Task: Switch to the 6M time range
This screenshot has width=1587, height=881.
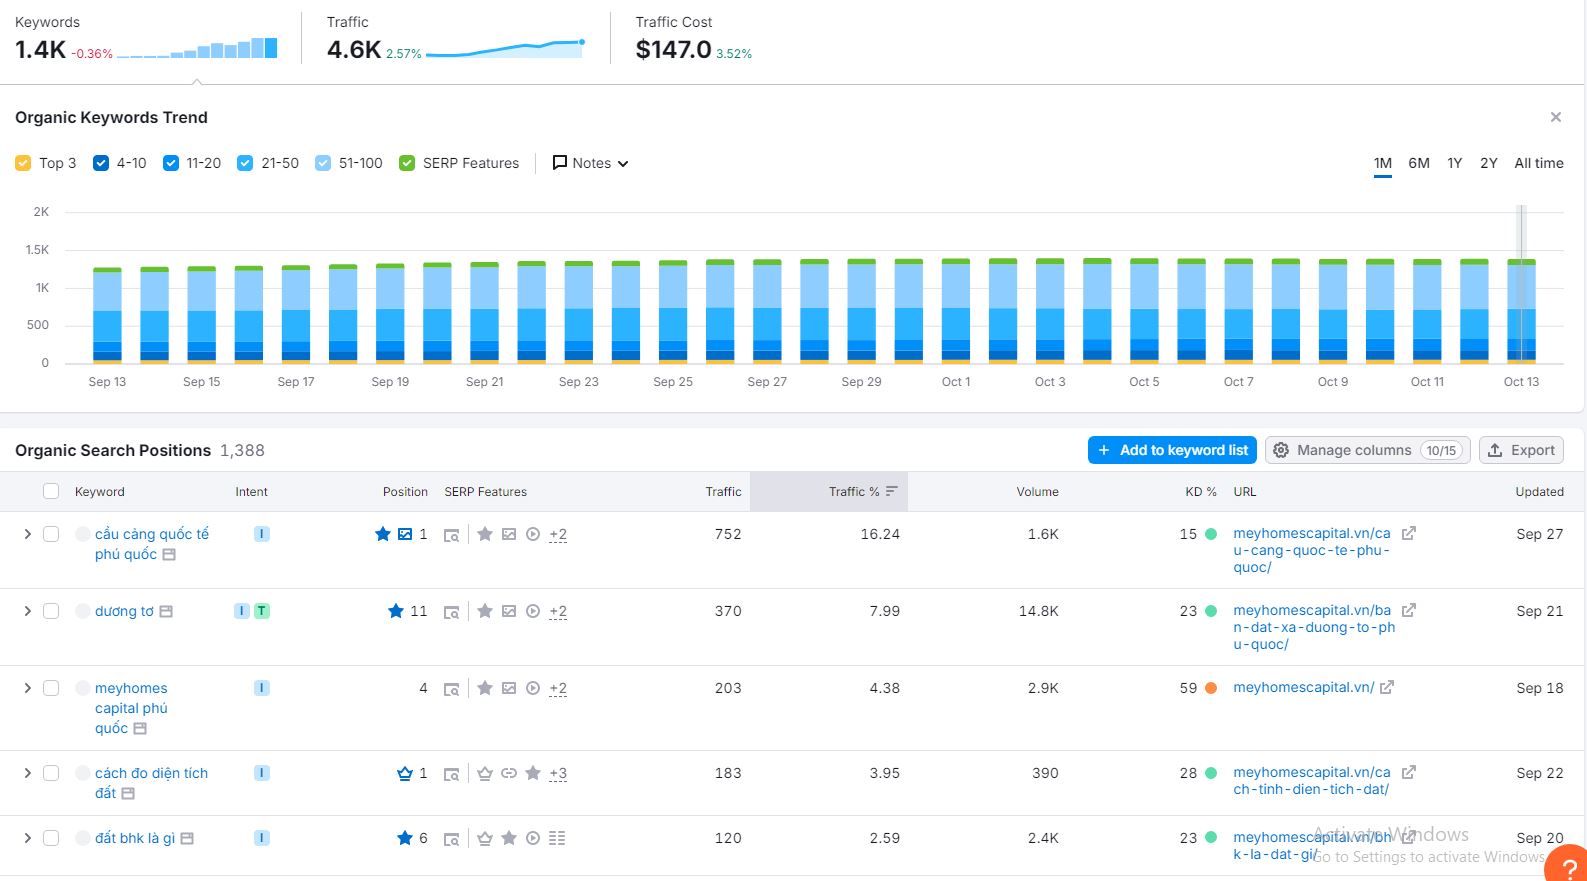Action: 1419,163
